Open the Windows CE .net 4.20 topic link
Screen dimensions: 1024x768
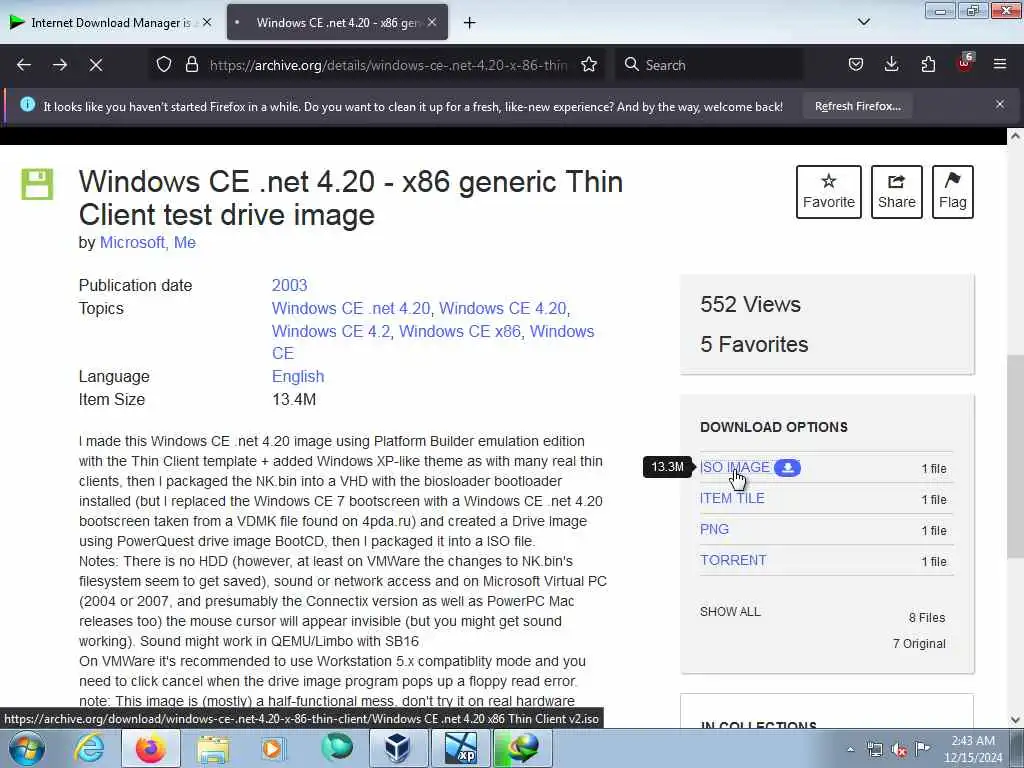351,308
